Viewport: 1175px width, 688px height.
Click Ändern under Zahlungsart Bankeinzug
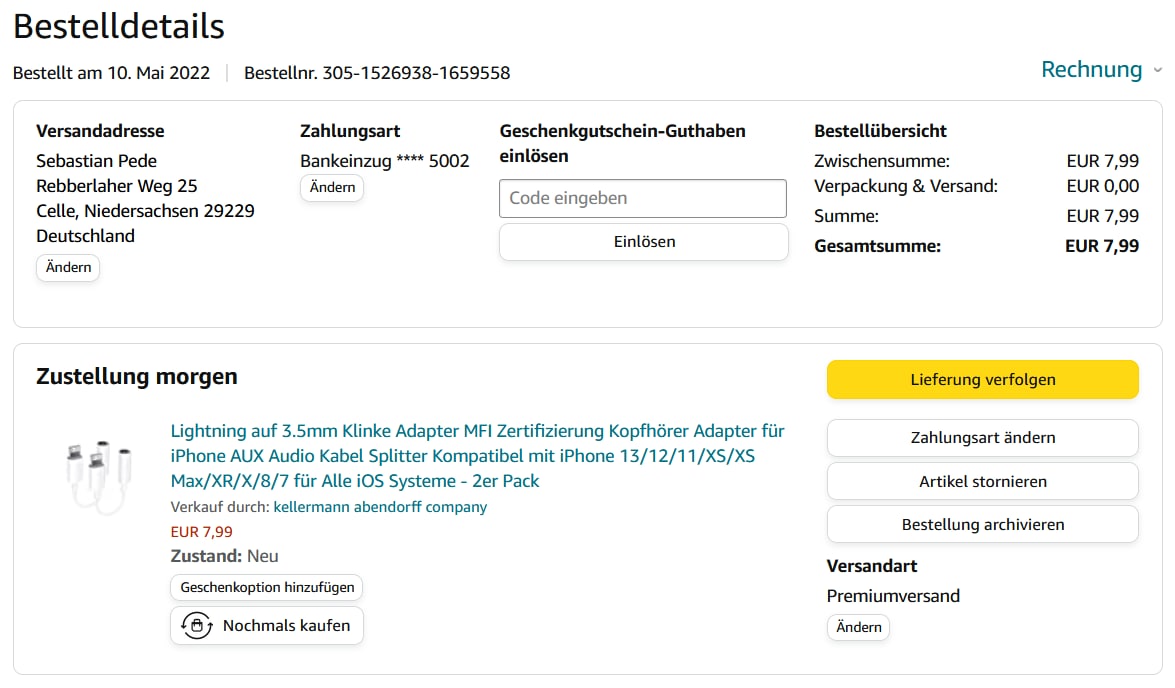tap(332, 187)
